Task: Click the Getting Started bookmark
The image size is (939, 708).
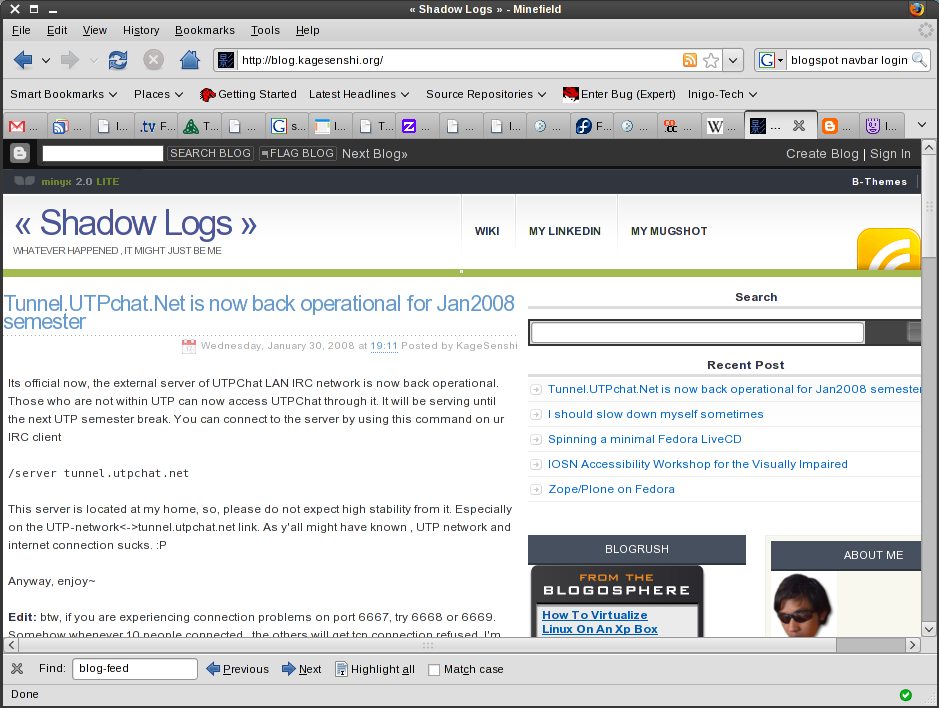Action: tap(248, 94)
